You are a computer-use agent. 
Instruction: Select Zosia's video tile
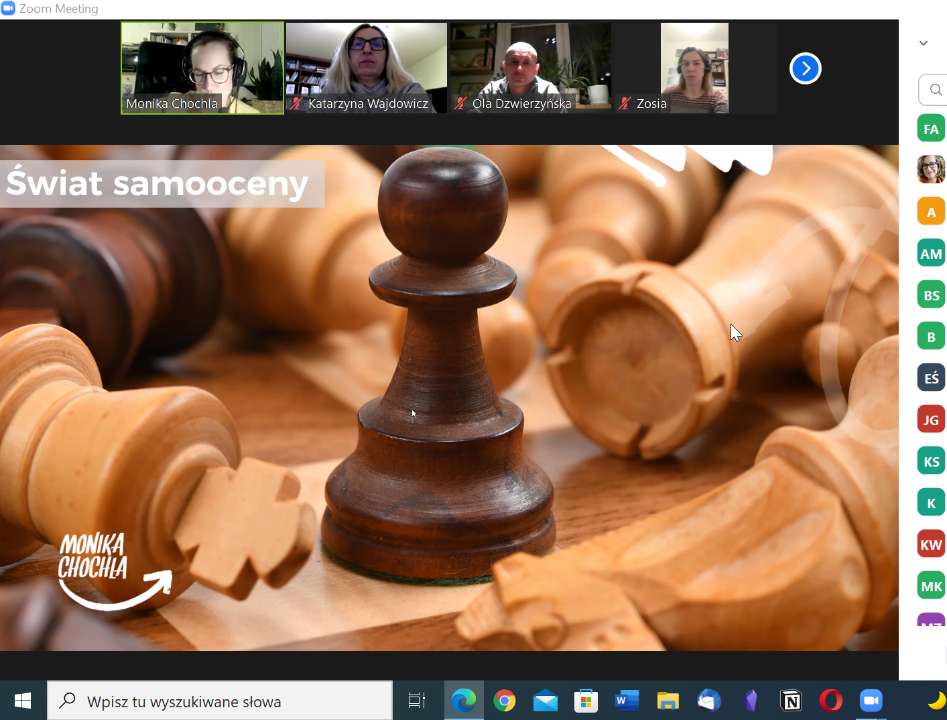[694, 67]
